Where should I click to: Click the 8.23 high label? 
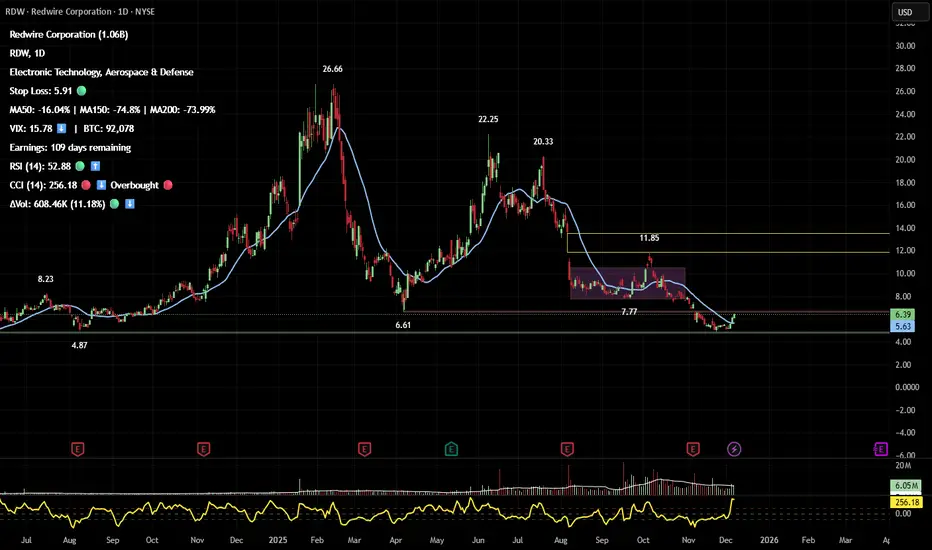tap(46, 279)
